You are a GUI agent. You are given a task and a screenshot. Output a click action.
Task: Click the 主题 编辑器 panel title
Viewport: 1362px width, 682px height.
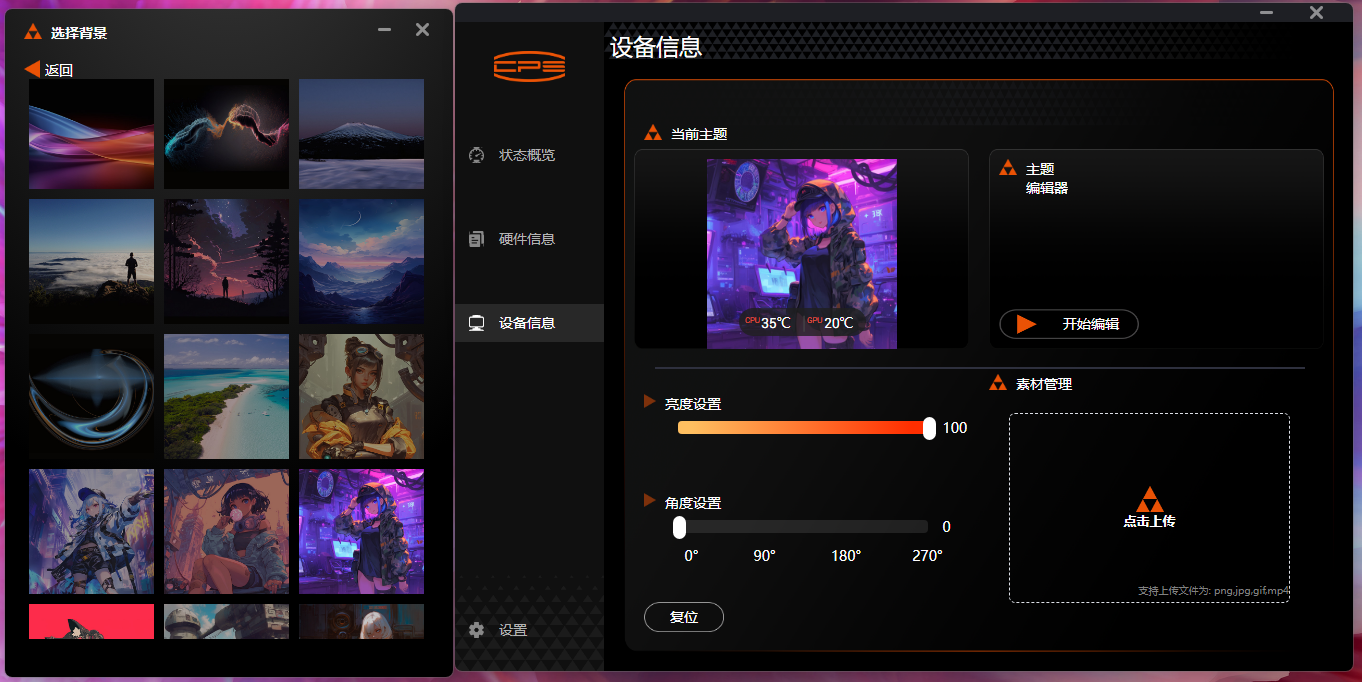click(x=1047, y=178)
